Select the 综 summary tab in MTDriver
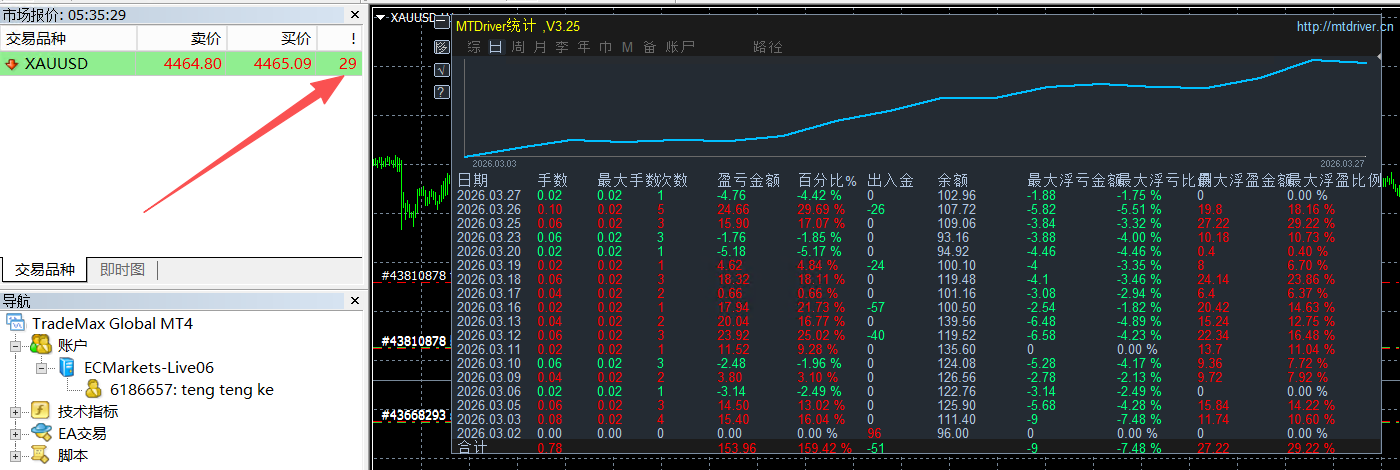This screenshot has height=470, width=1400. pyautogui.click(x=474, y=47)
